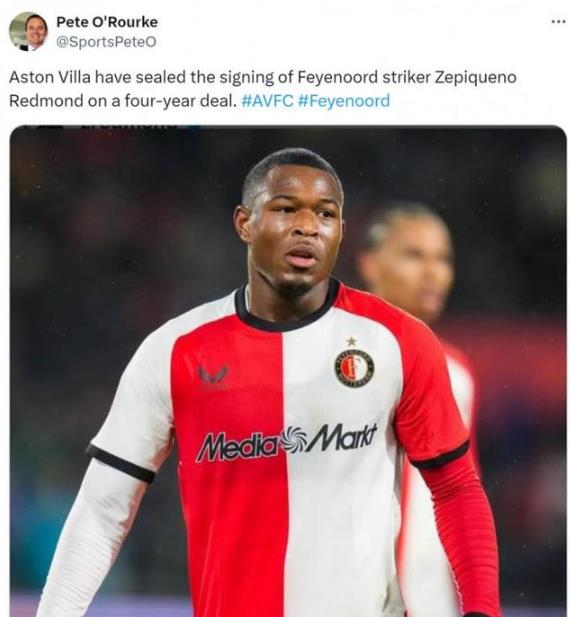
Task: Click the tweet text starting with Aston Villa
Action: [x=262, y=89]
